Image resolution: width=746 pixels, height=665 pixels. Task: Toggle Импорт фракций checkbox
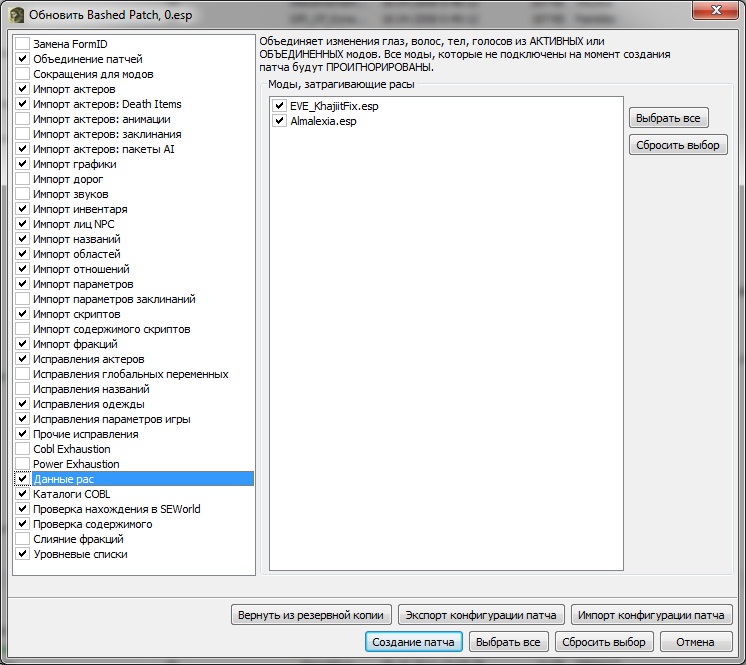pyautogui.click(x=22, y=344)
